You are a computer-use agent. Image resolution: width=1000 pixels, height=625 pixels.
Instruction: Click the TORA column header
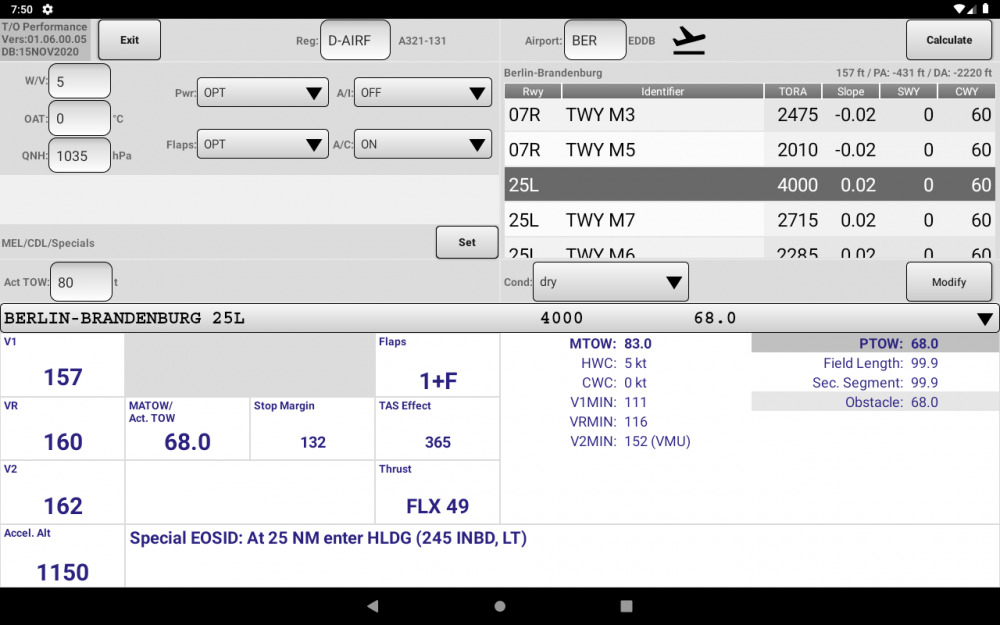tap(793, 91)
